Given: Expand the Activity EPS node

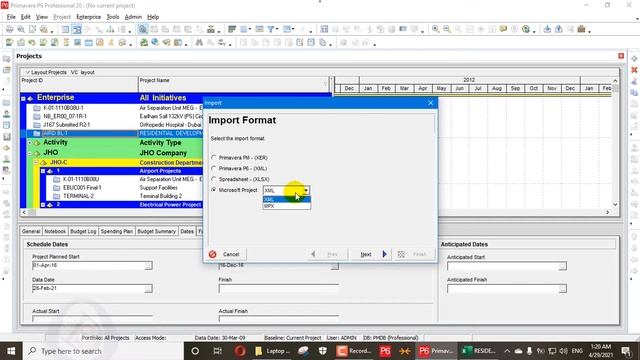Looking at the screenshot, I should (29, 143).
